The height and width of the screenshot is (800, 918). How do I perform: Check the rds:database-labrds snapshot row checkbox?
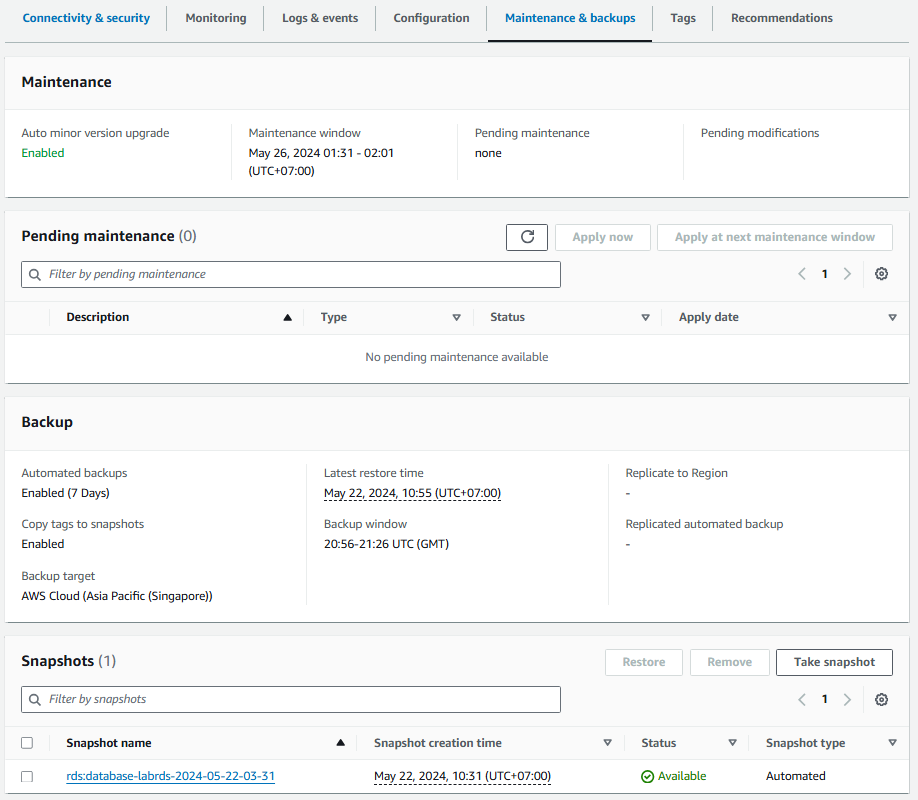pos(27,776)
